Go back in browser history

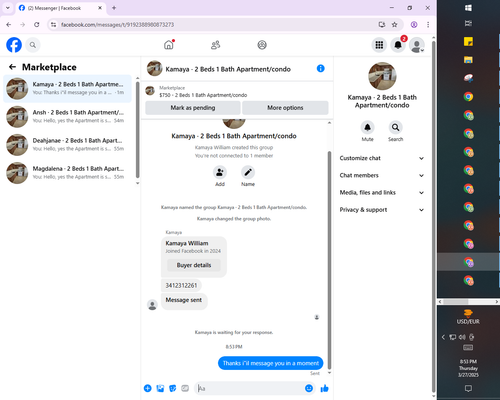pyautogui.click(x=9, y=25)
